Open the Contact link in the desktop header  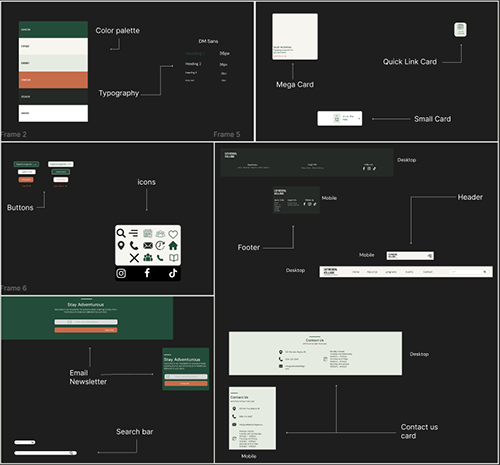427,272
